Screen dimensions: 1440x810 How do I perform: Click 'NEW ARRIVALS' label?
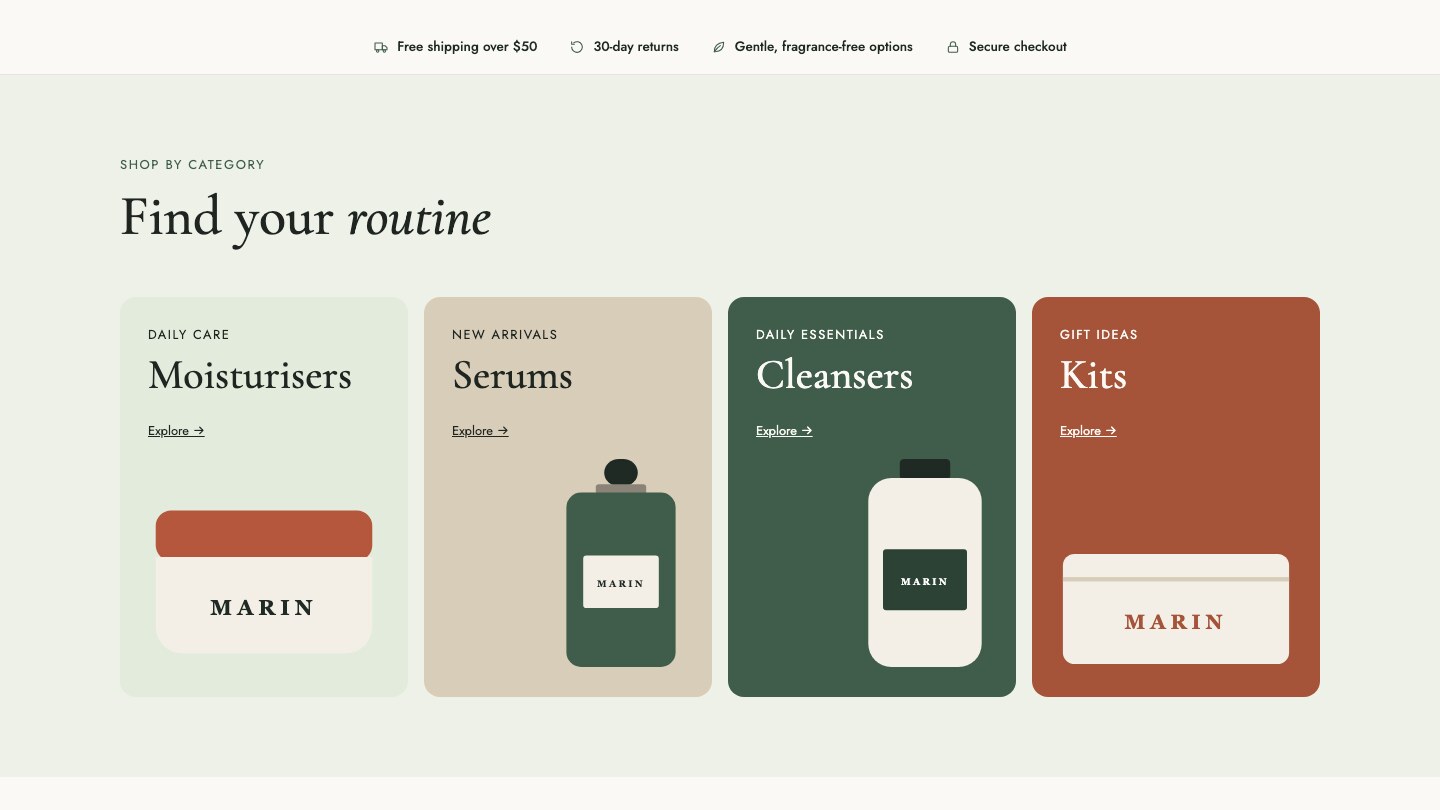click(505, 335)
